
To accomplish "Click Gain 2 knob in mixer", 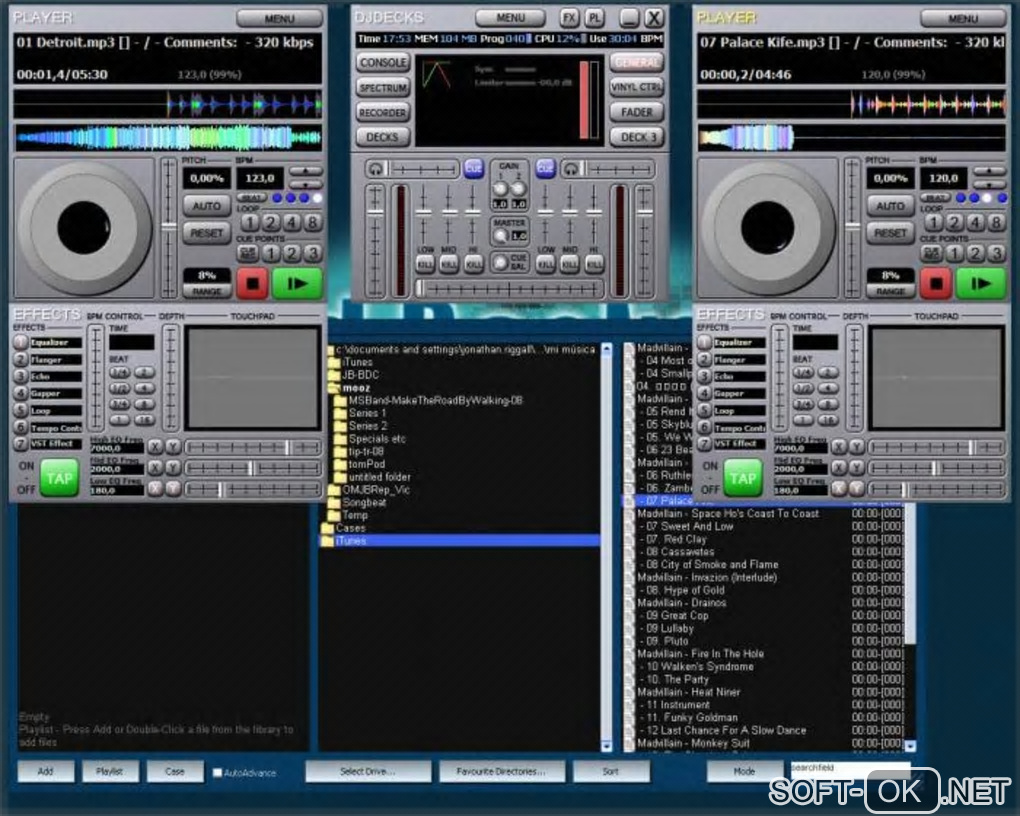I will click(x=518, y=189).
